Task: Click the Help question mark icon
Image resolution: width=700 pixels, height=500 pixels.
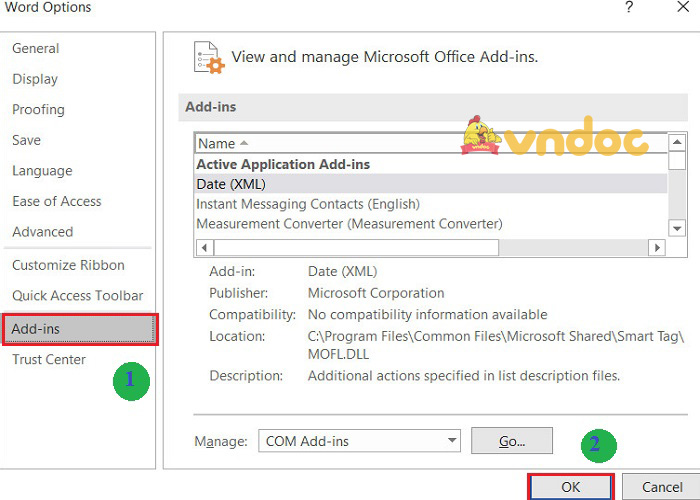Action: pos(629,8)
